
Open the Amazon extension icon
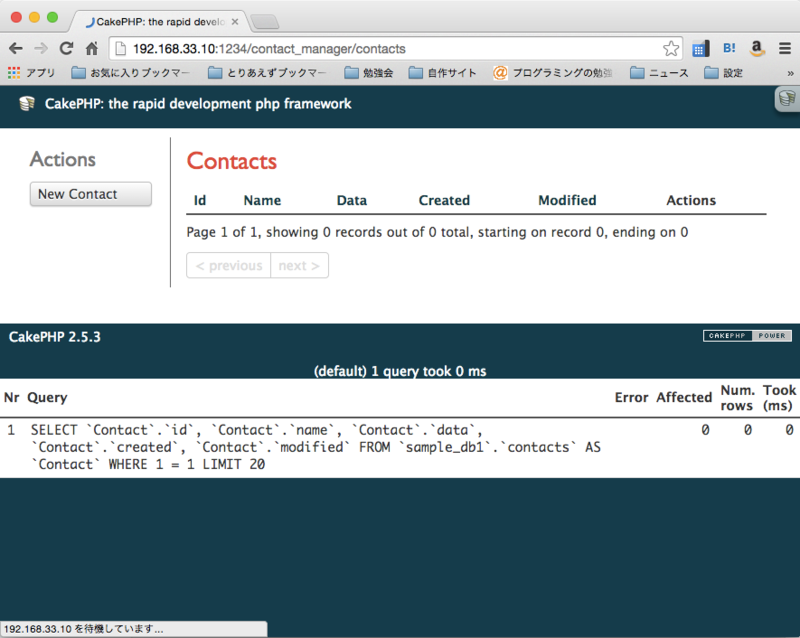click(757, 48)
